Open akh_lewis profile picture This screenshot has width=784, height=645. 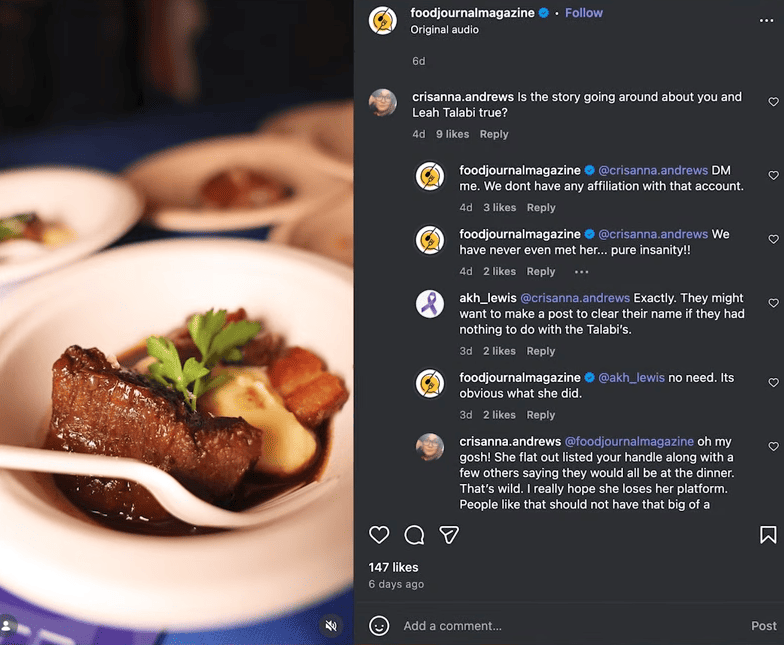(430, 304)
